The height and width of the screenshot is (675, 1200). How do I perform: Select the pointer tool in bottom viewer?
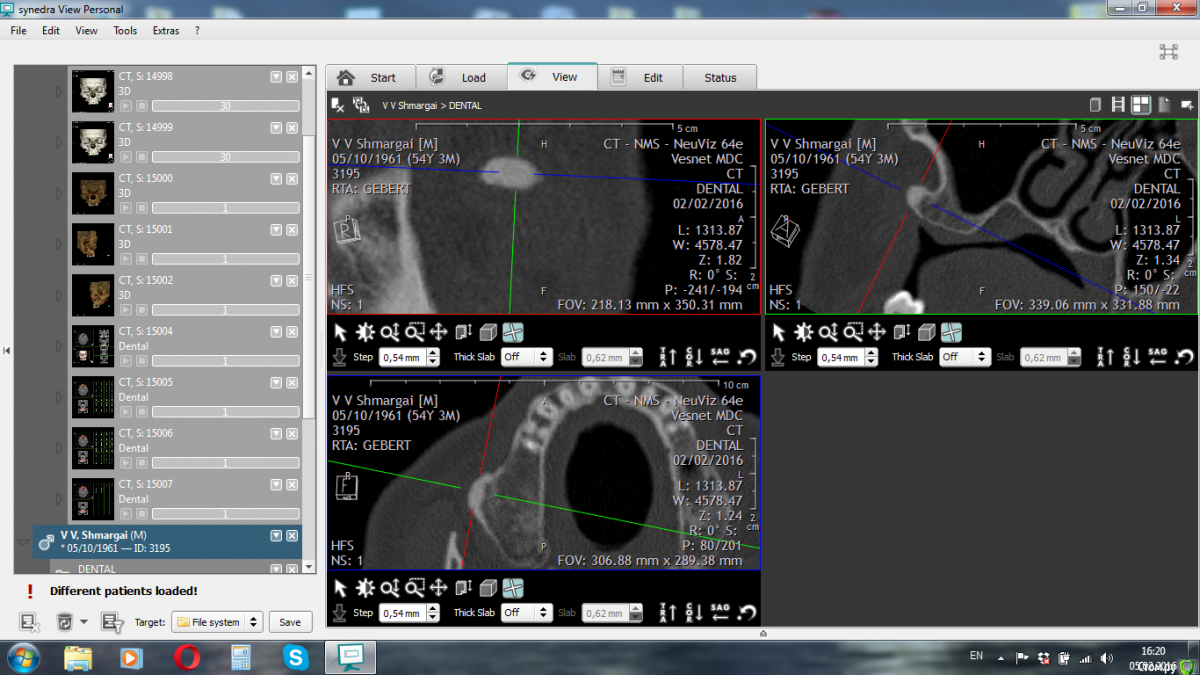click(x=340, y=588)
